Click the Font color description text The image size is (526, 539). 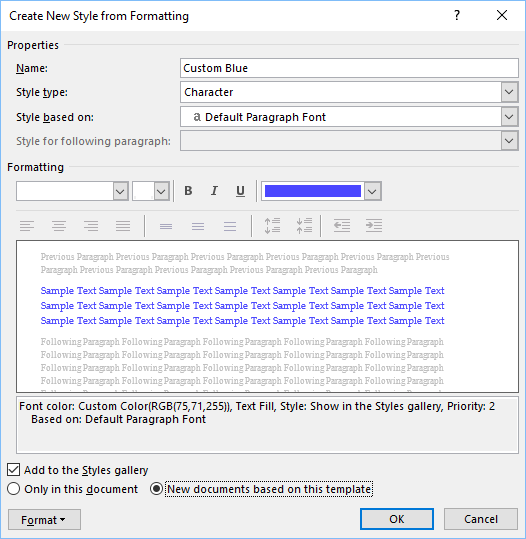click(257, 406)
